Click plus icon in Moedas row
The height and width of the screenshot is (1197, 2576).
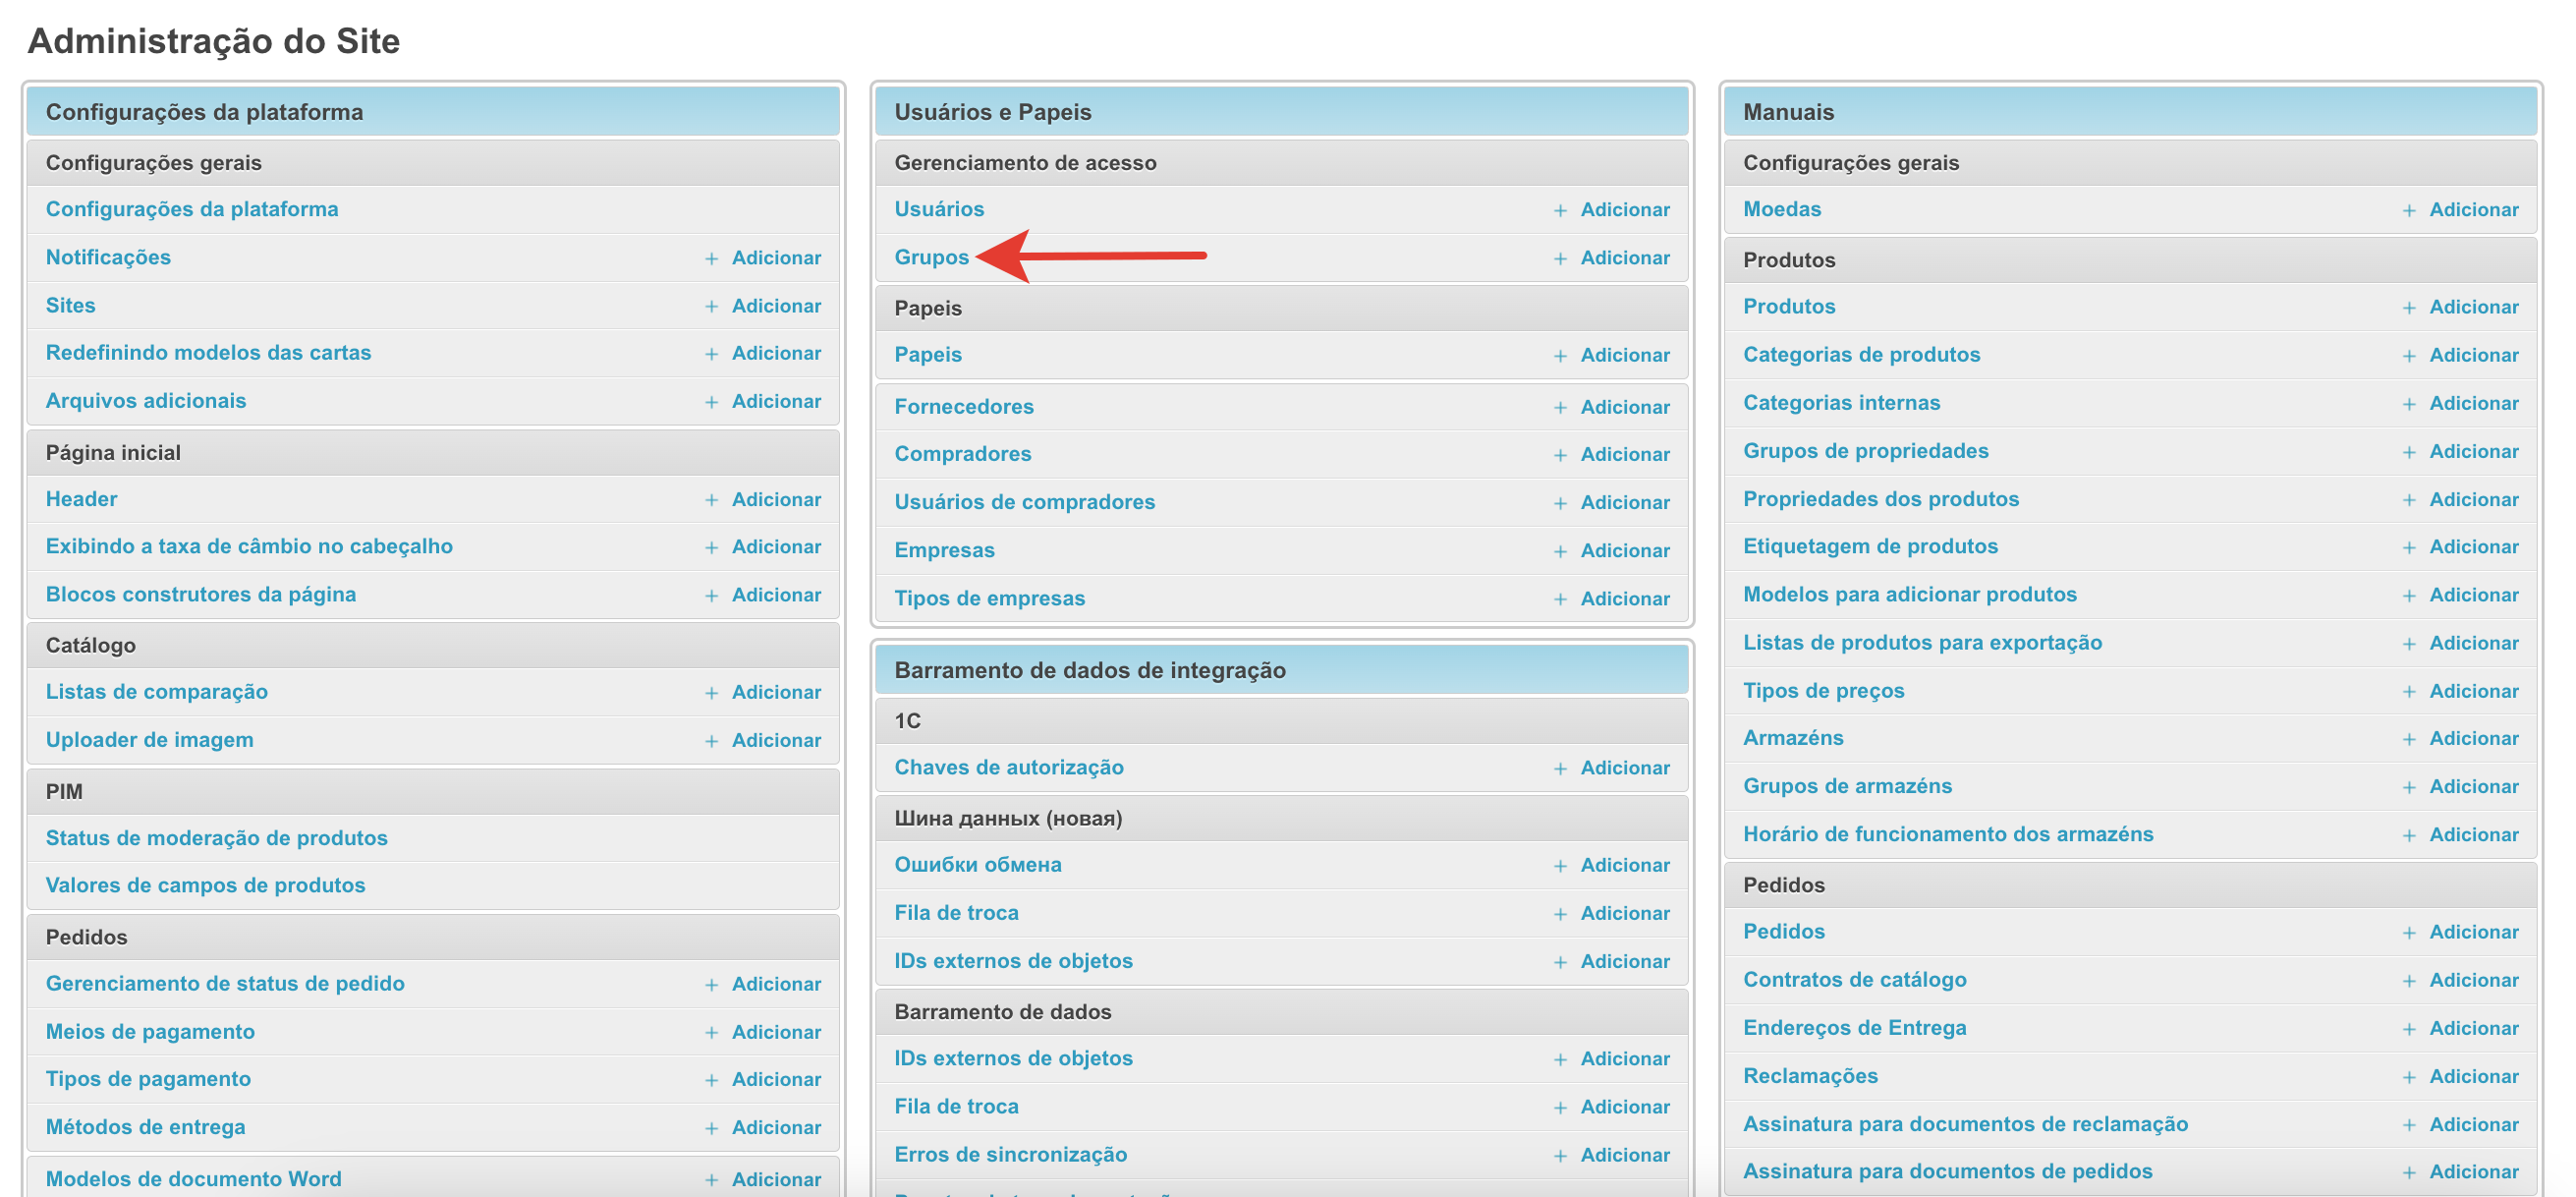pos(2409,211)
